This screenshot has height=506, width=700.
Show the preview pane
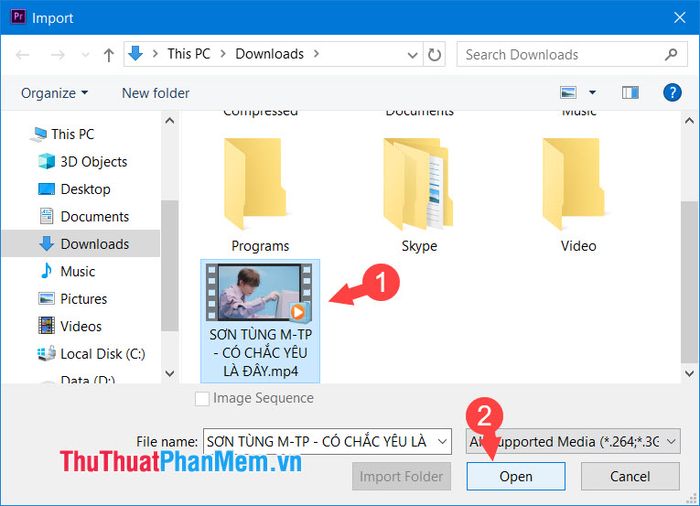[x=630, y=92]
